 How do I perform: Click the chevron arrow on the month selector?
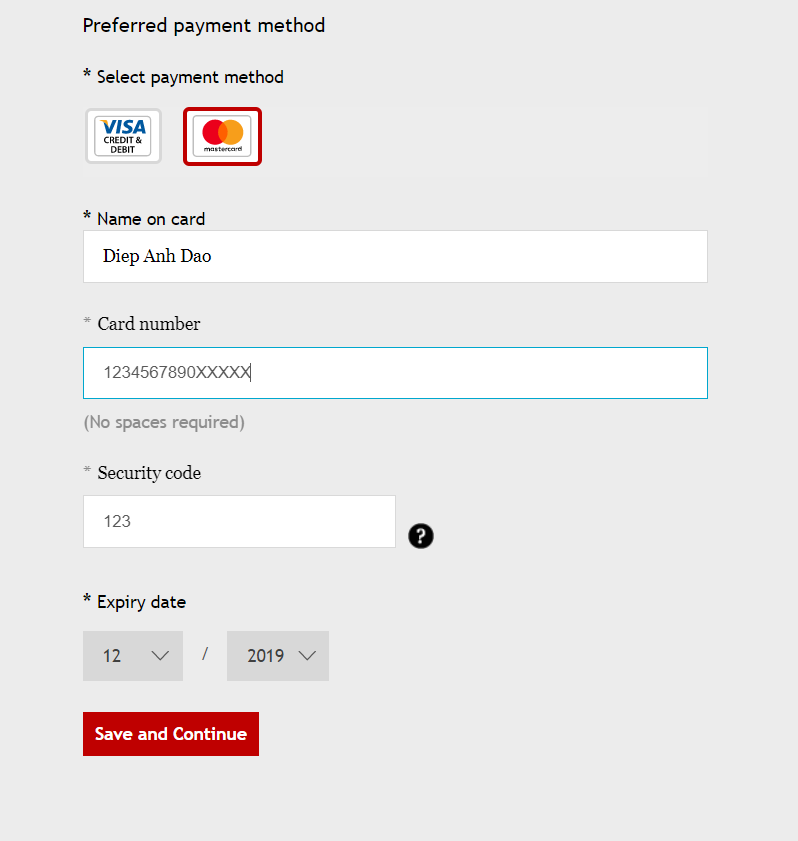click(x=160, y=656)
